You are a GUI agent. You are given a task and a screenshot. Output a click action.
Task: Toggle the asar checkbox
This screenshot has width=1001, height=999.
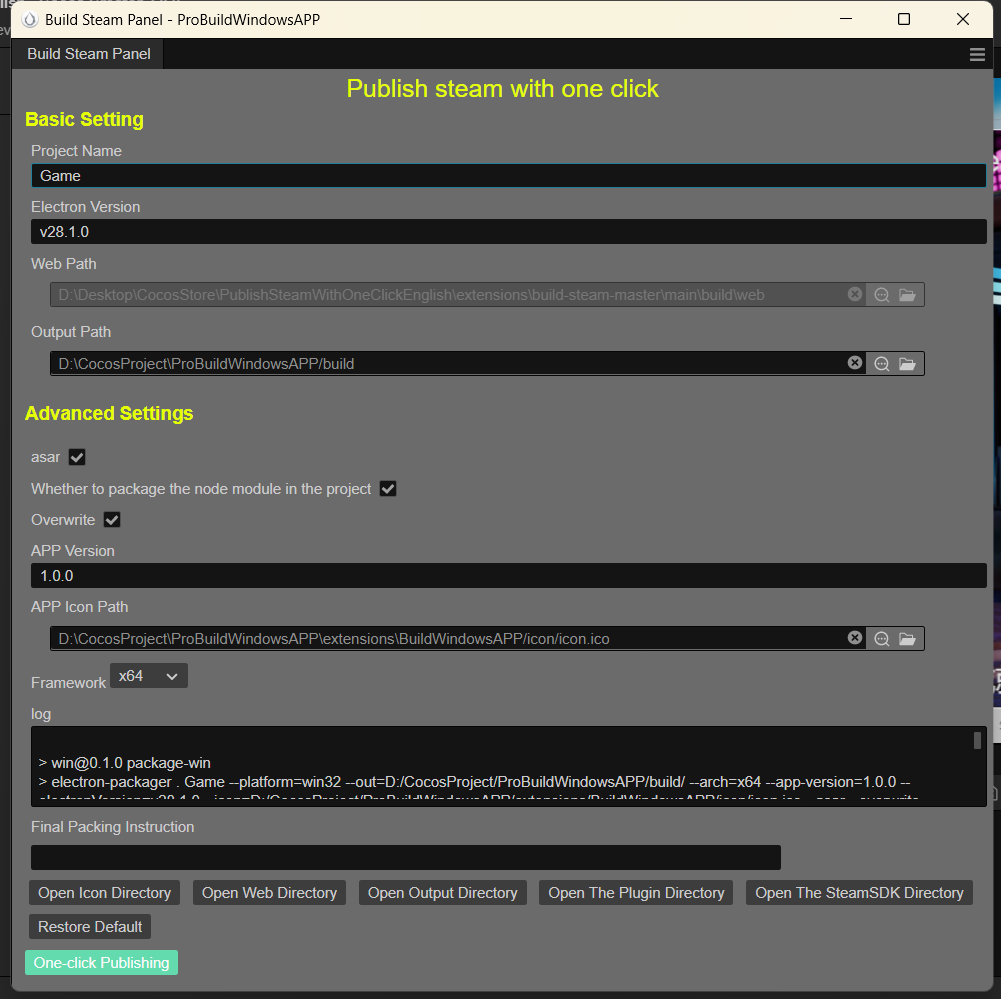pos(77,457)
